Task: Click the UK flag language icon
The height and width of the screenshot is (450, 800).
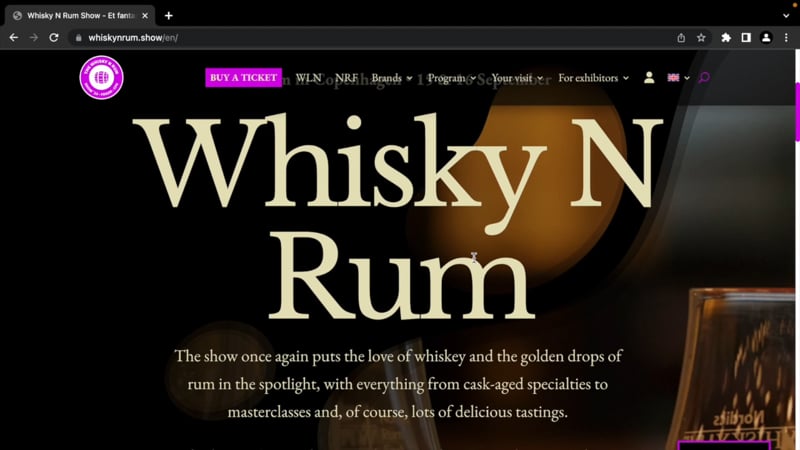Action: point(673,78)
